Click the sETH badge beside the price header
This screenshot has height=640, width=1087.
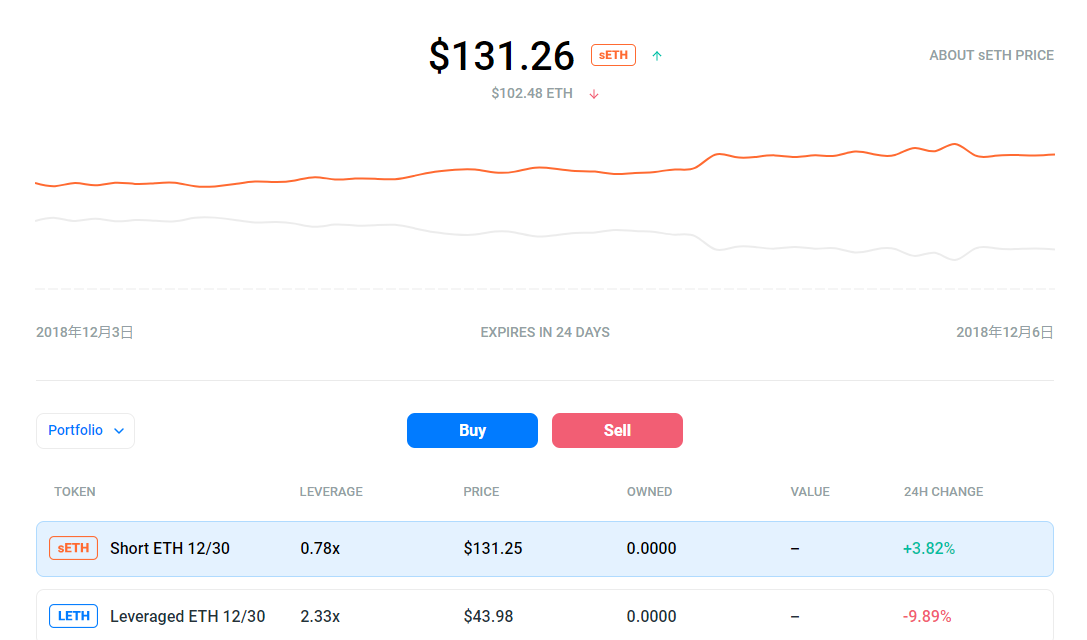613,55
